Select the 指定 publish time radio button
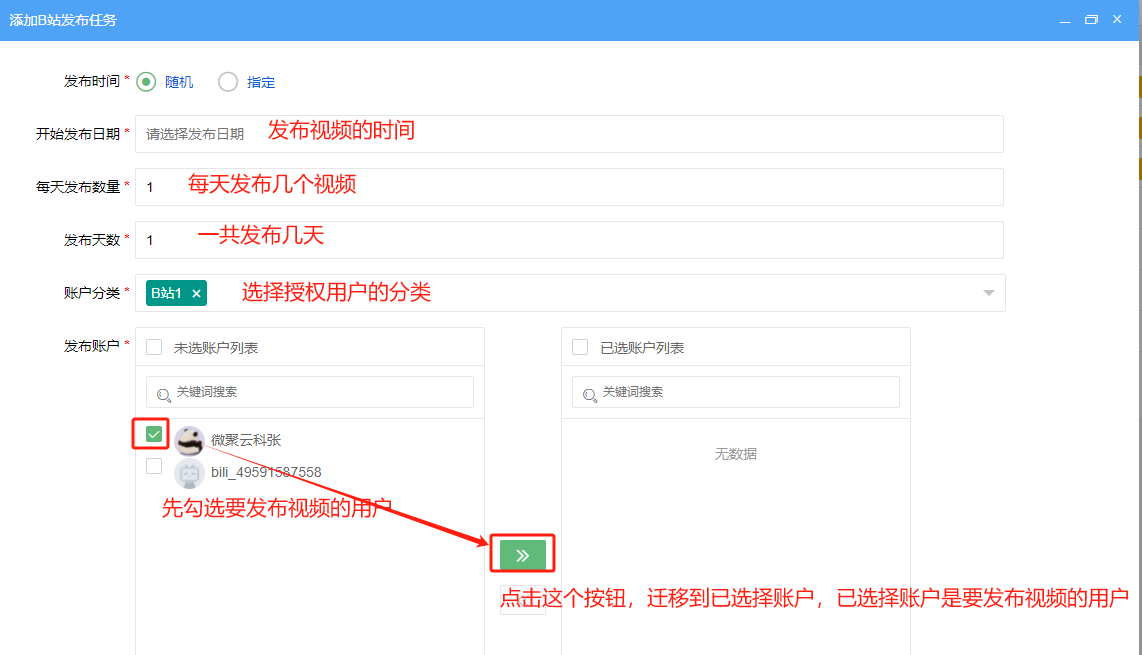 [x=228, y=82]
